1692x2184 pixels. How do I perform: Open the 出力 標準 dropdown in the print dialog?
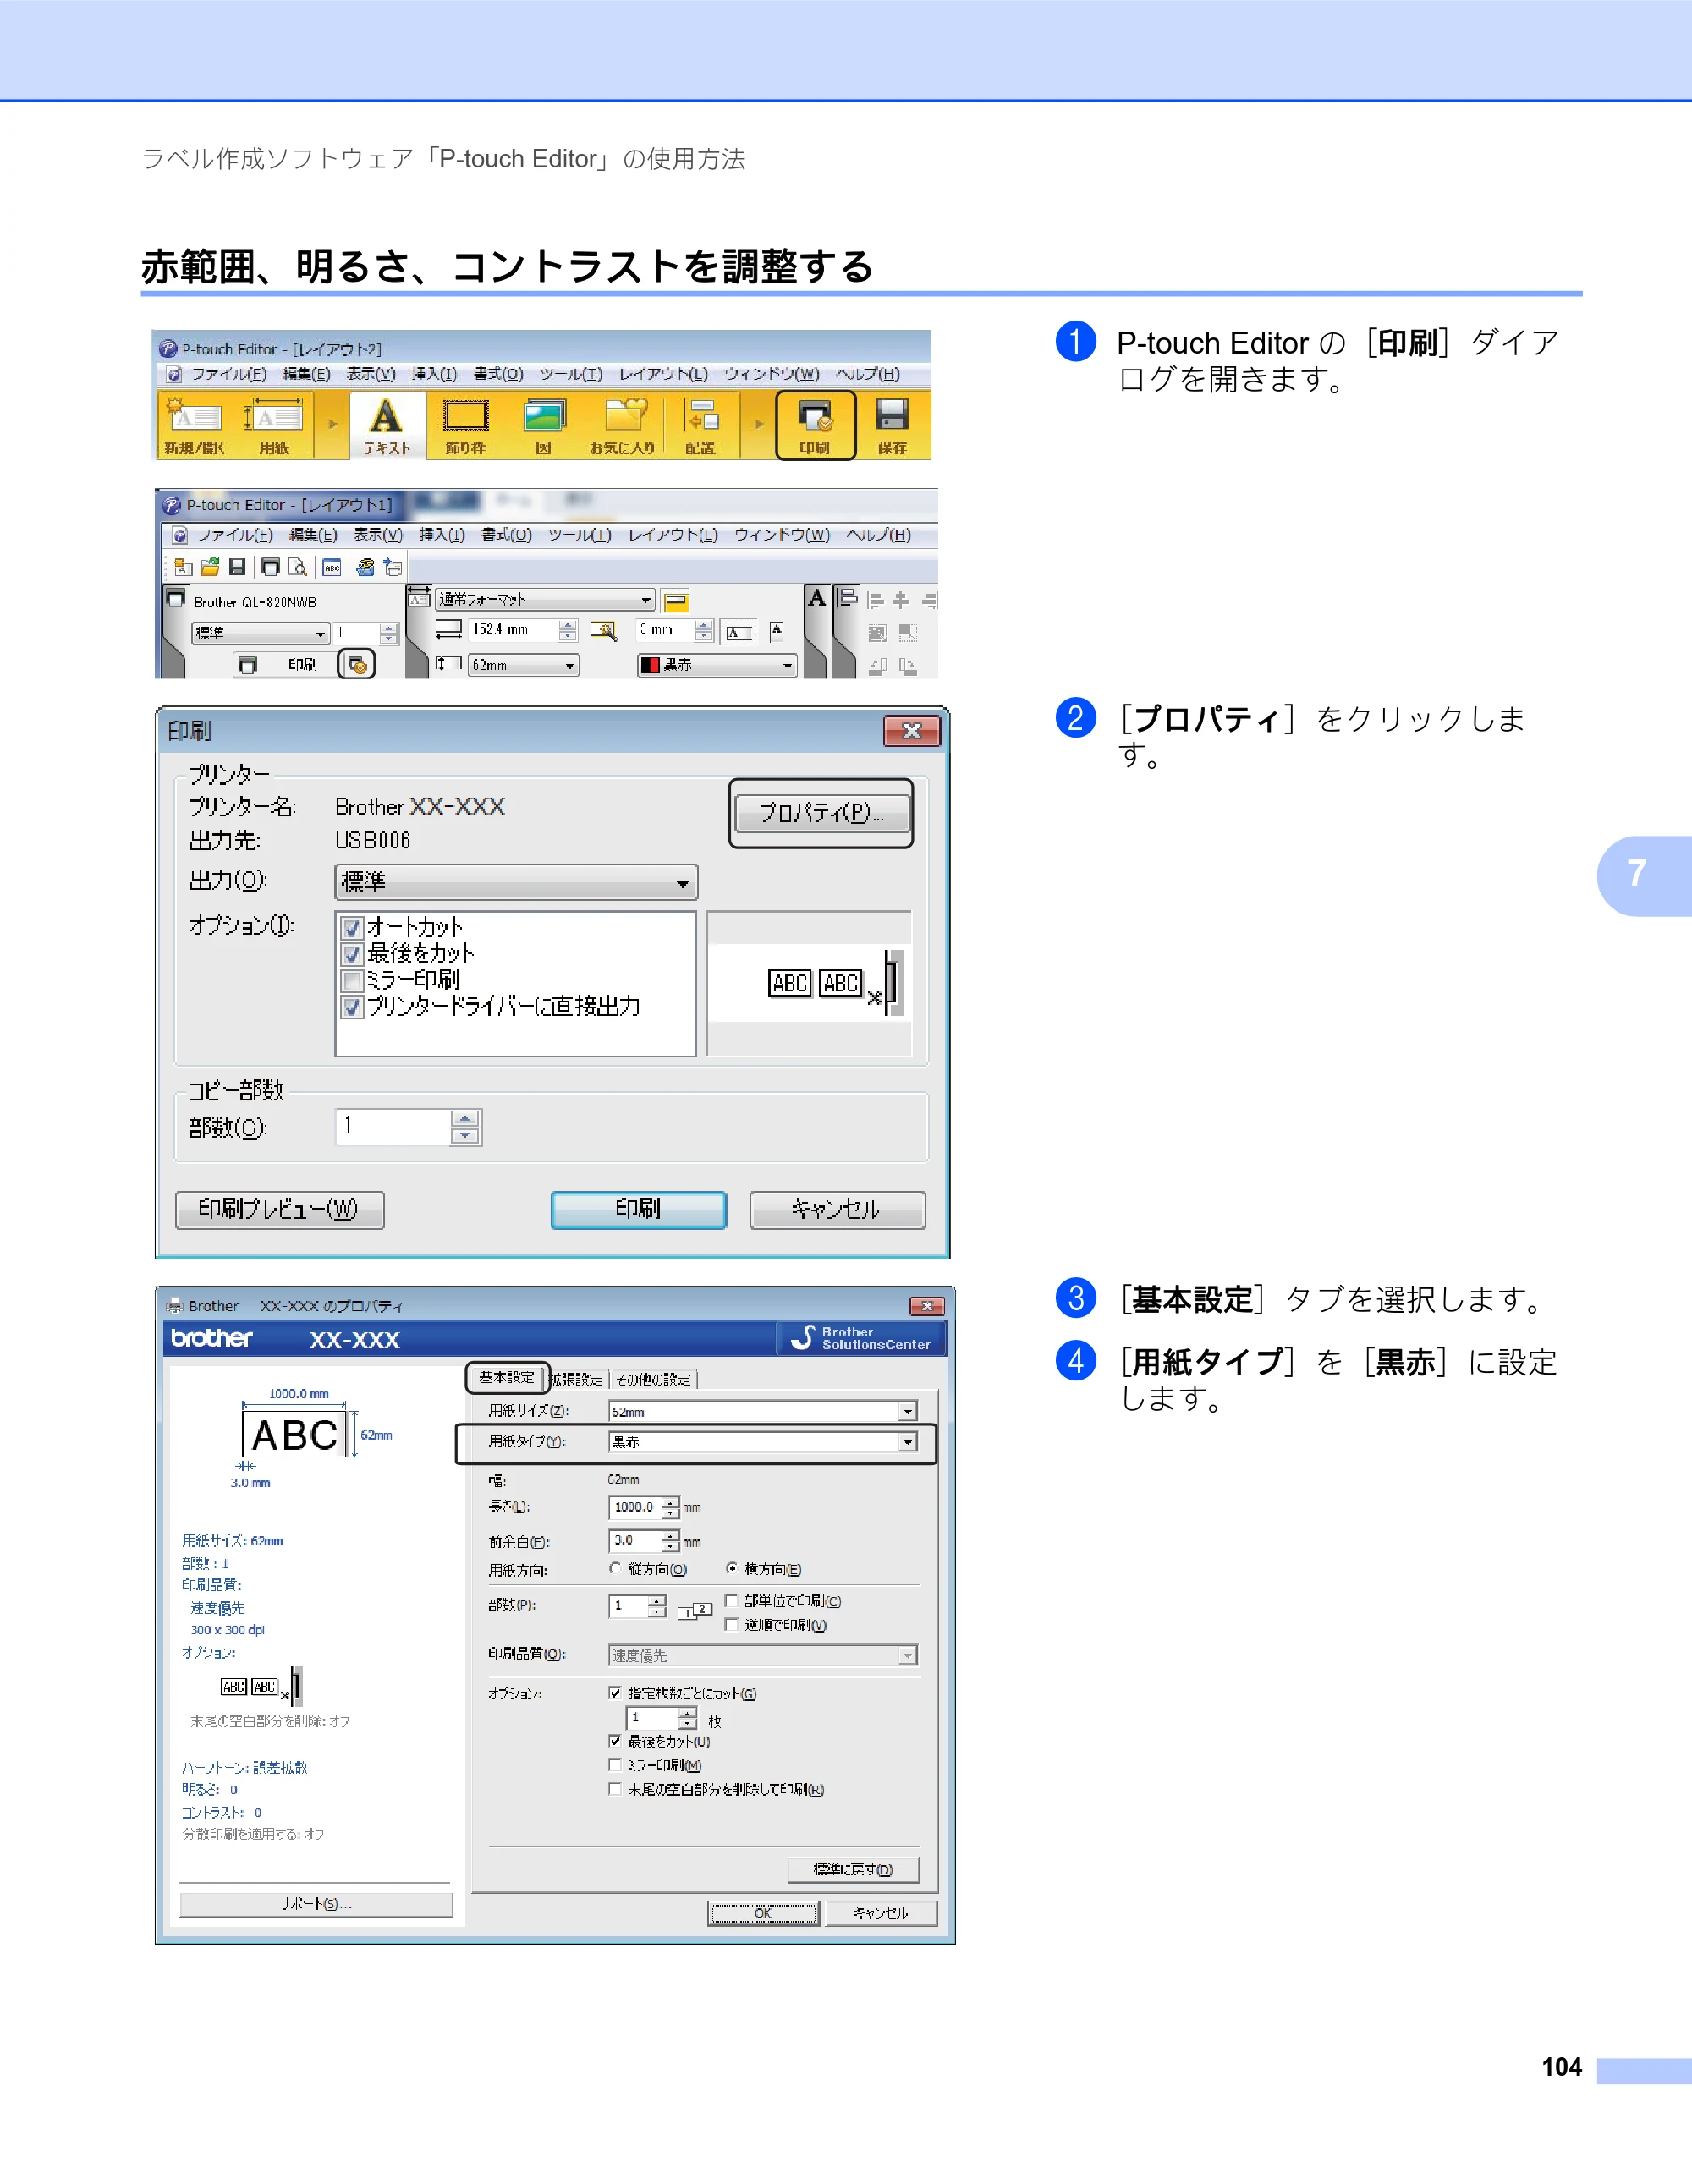[516, 882]
